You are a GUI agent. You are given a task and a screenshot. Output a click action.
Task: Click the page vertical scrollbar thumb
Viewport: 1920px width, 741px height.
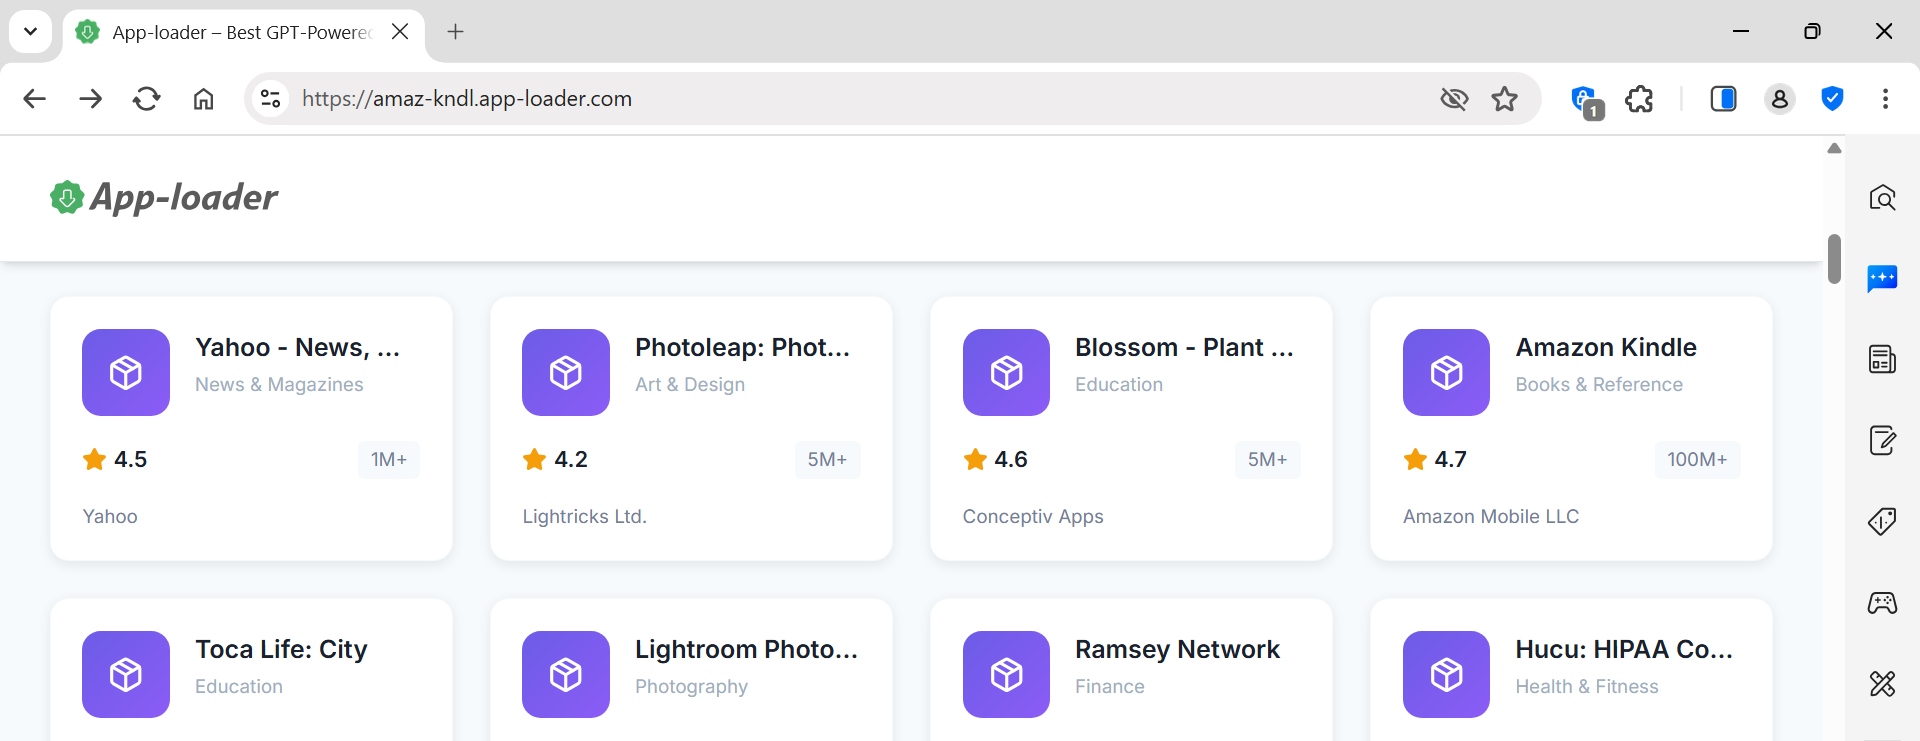[x=1834, y=259]
